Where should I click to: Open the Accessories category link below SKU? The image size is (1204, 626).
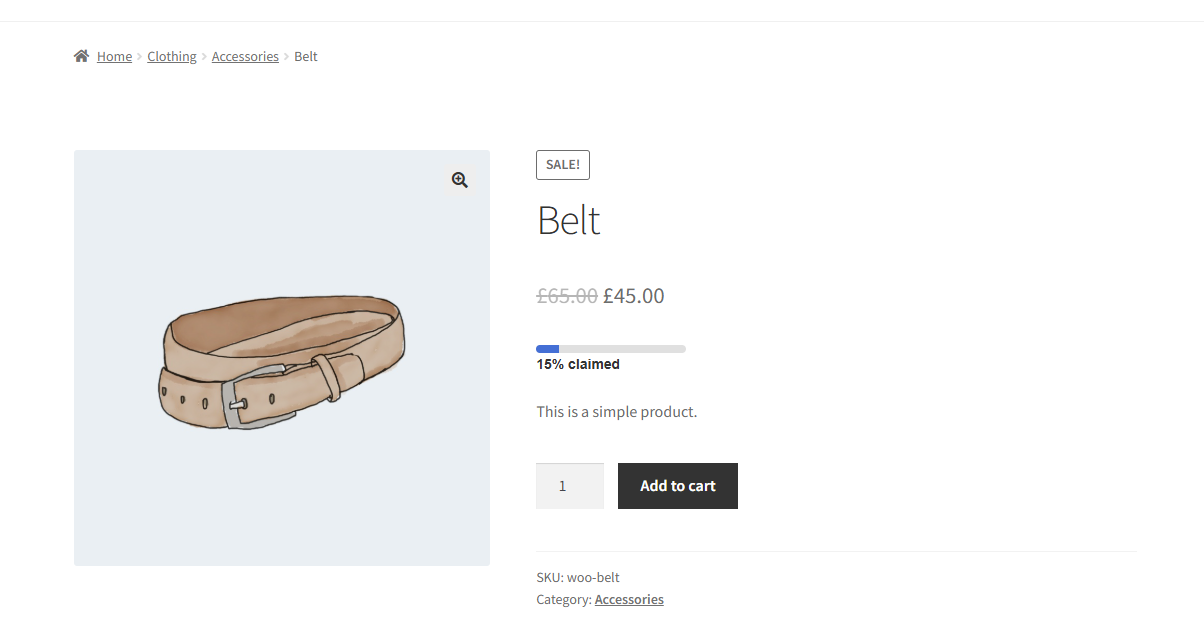[629, 600]
